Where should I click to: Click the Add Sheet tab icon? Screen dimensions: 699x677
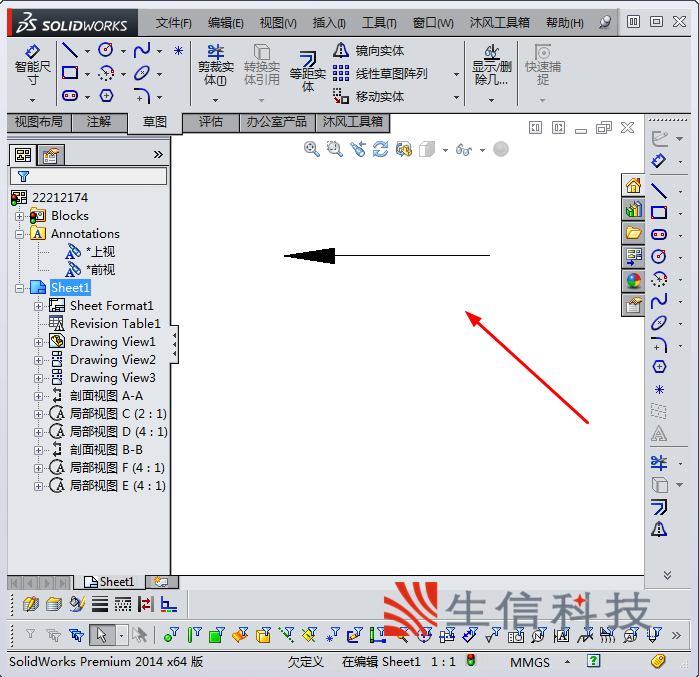click(161, 582)
